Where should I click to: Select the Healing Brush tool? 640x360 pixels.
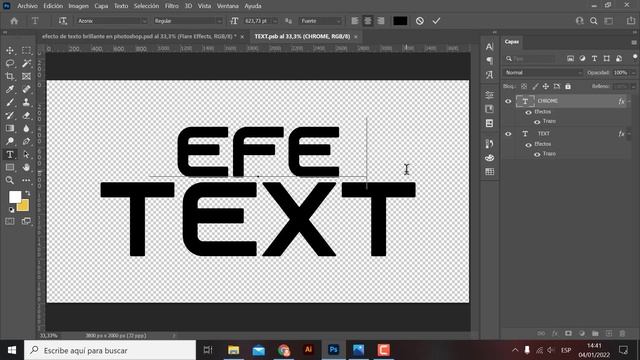26,89
